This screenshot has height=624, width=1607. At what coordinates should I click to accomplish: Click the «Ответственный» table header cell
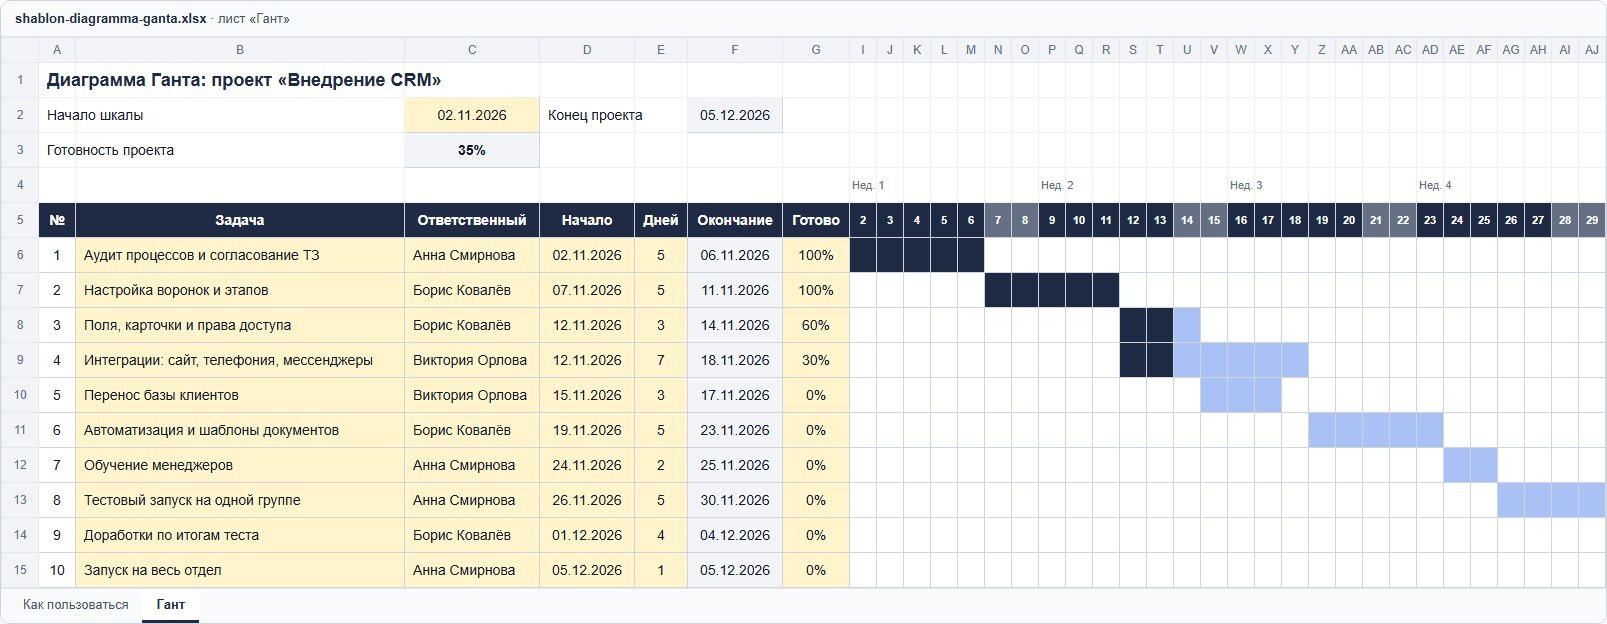(x=472, y=220)
